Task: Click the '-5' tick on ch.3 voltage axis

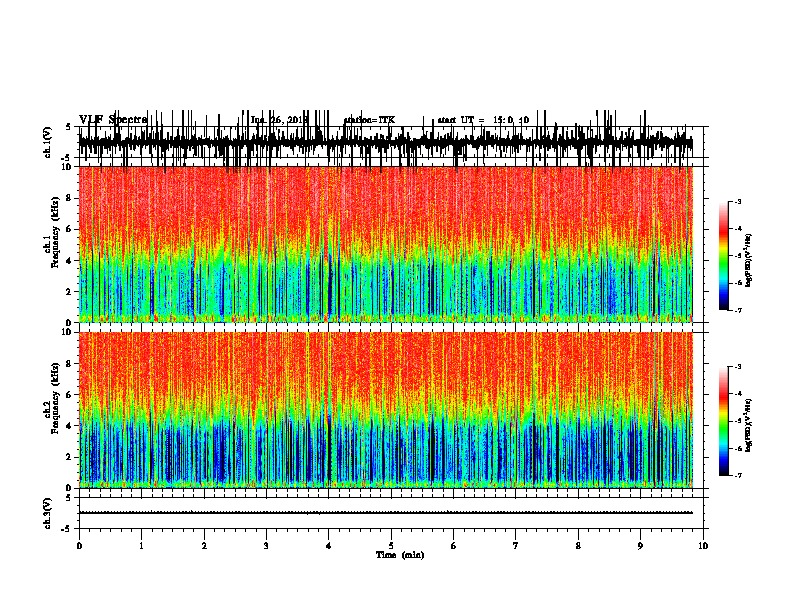Action: click(x=67, y=529)
